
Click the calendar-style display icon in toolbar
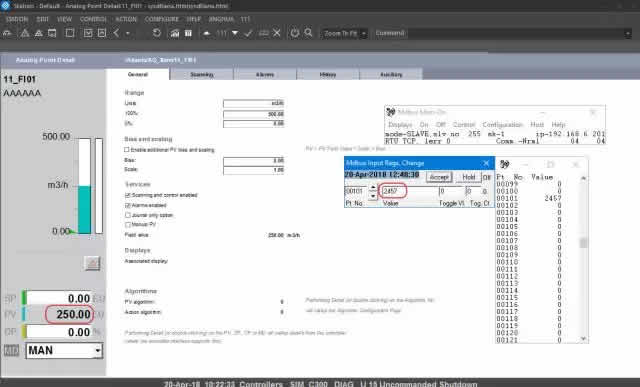52,33
